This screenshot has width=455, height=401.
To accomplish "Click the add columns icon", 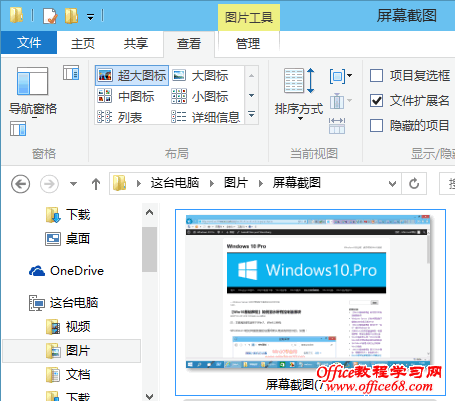I will pos(341,101).
